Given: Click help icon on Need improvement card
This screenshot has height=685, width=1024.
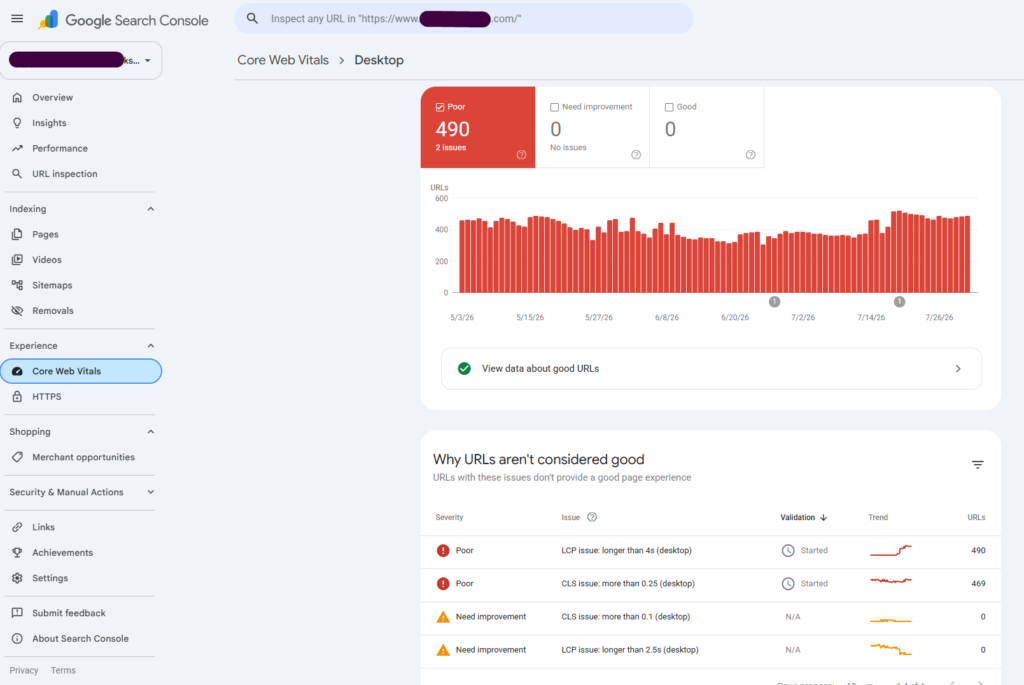Looking at the screenshot, I should point(636,155).
